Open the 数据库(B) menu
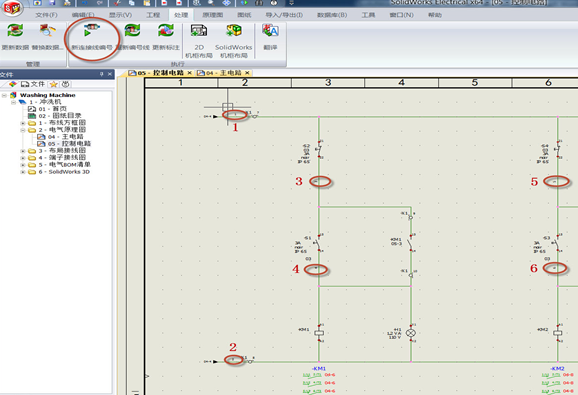Screen dimensions: 578x395 click(x=332, y=15)
